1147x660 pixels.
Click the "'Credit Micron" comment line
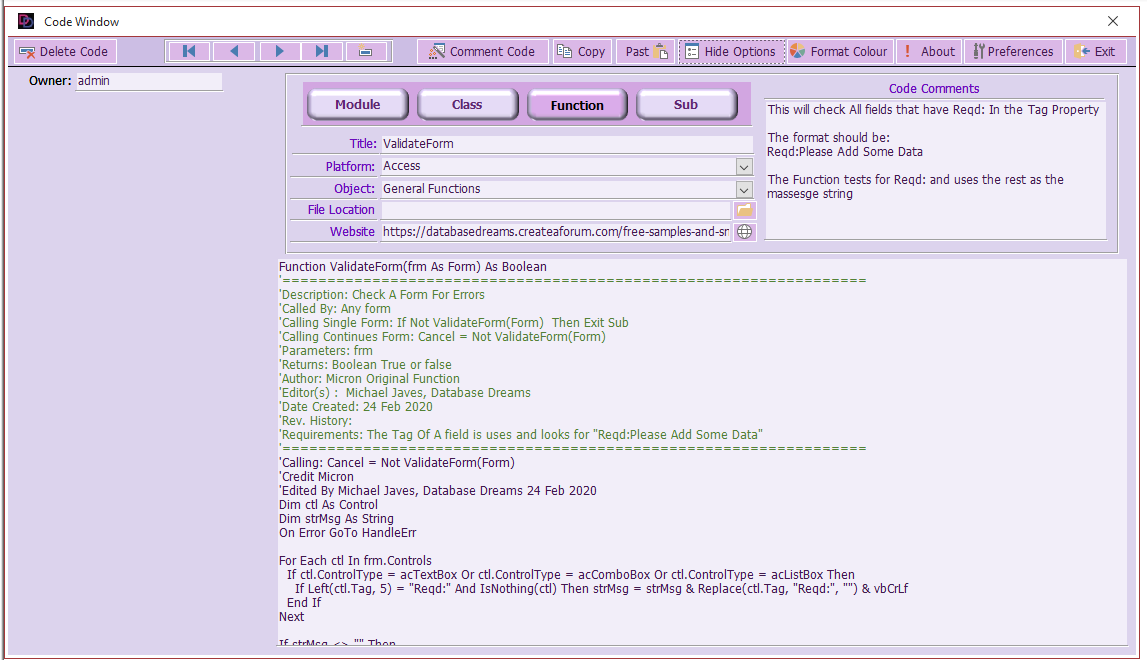tap(316, 476)
